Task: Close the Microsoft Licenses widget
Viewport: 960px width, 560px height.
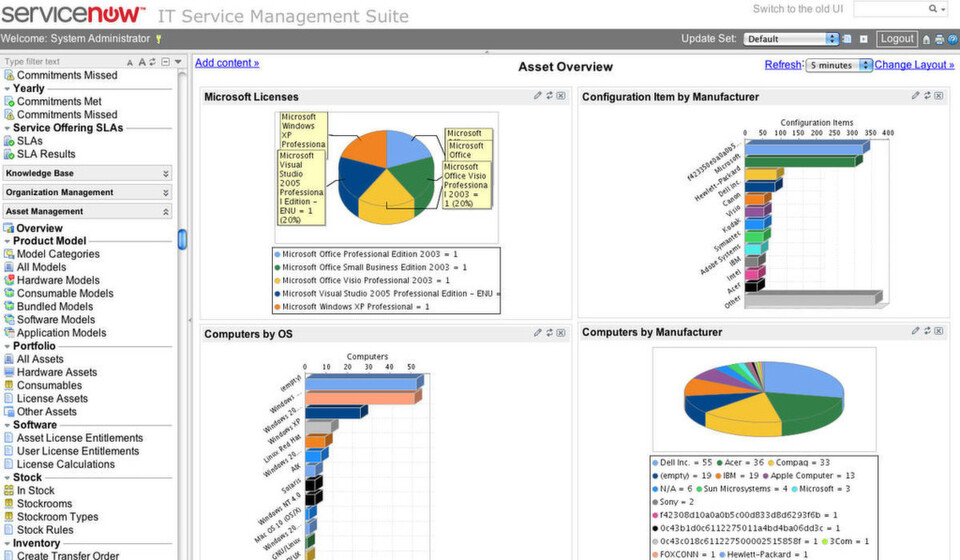Action: (561, 95)
